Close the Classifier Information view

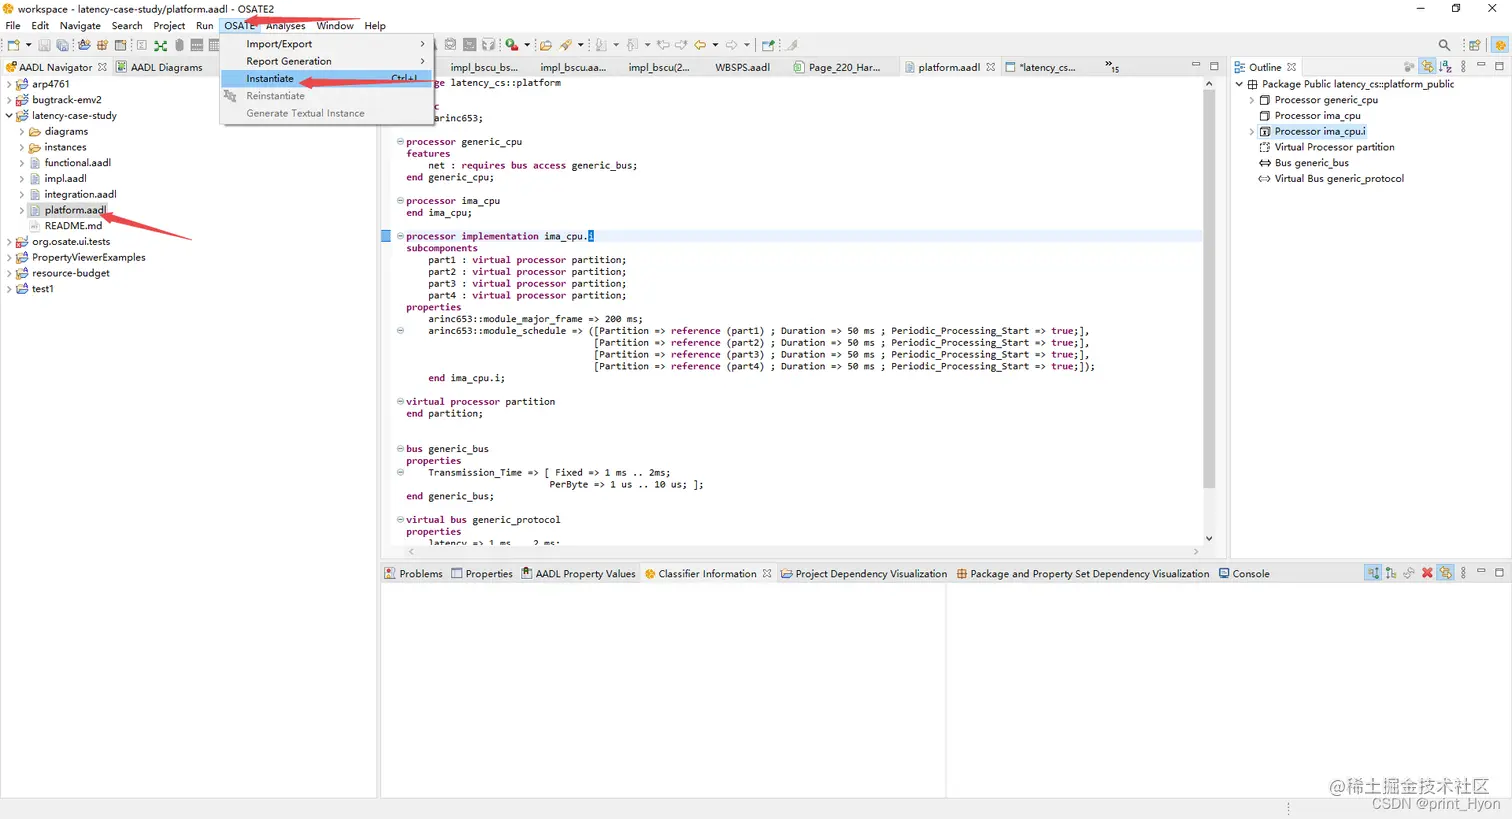pyautogui.click(x=767, y=573)
